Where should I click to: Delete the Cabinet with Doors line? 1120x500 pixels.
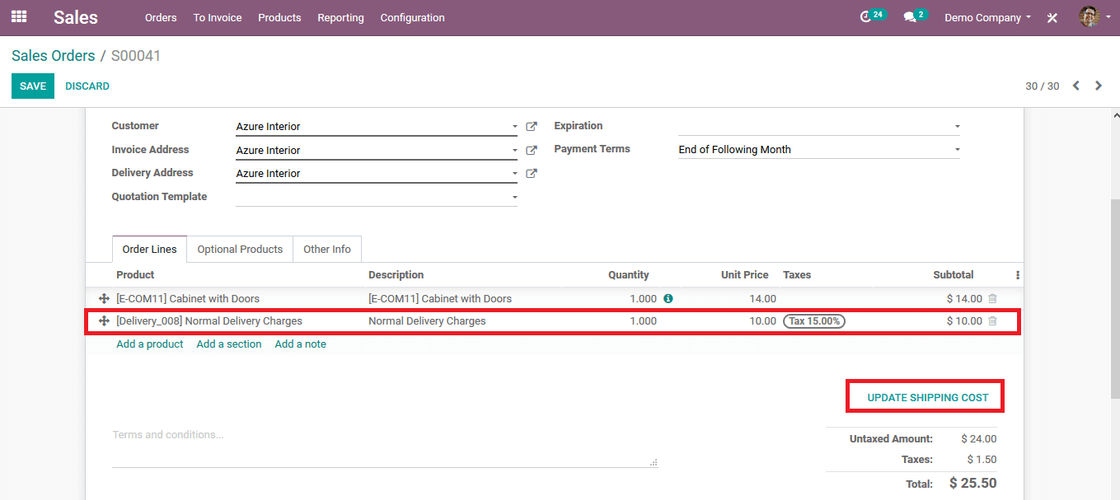tap(992, 299)
